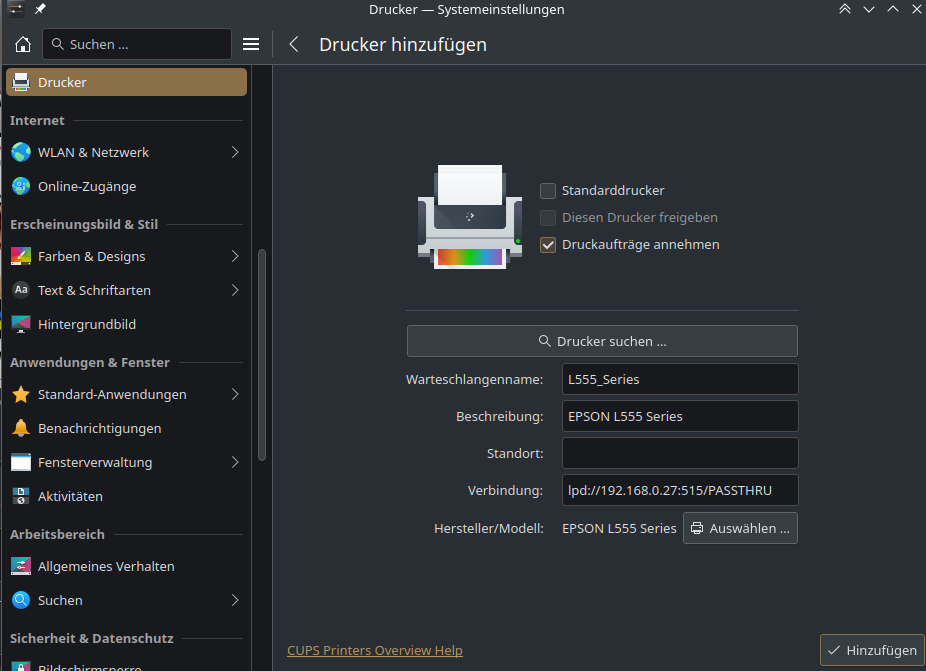Open the hamburger menu next to the search field

(x=251, y=44)
